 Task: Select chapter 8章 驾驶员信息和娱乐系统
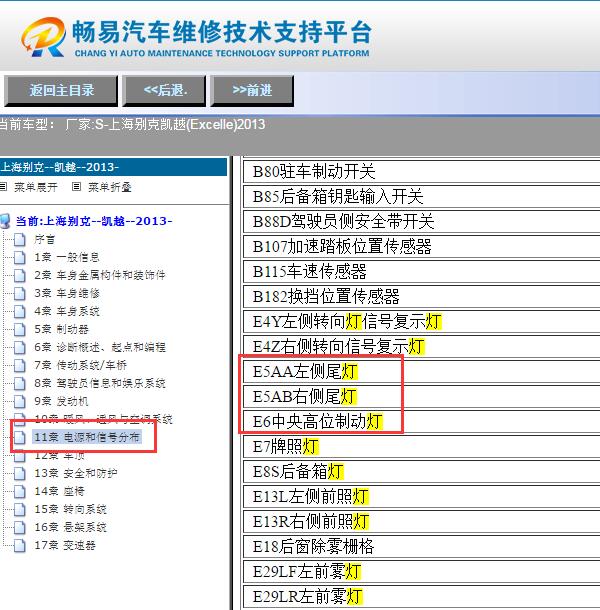(x=100, y=383)
